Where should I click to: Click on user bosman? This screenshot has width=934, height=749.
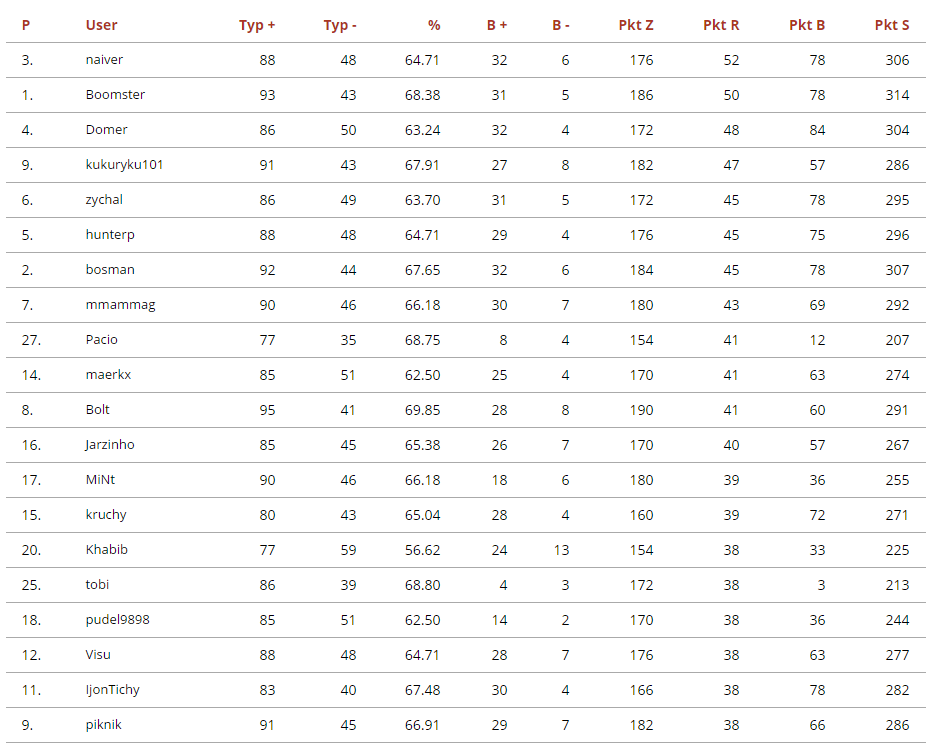point(110,270)
